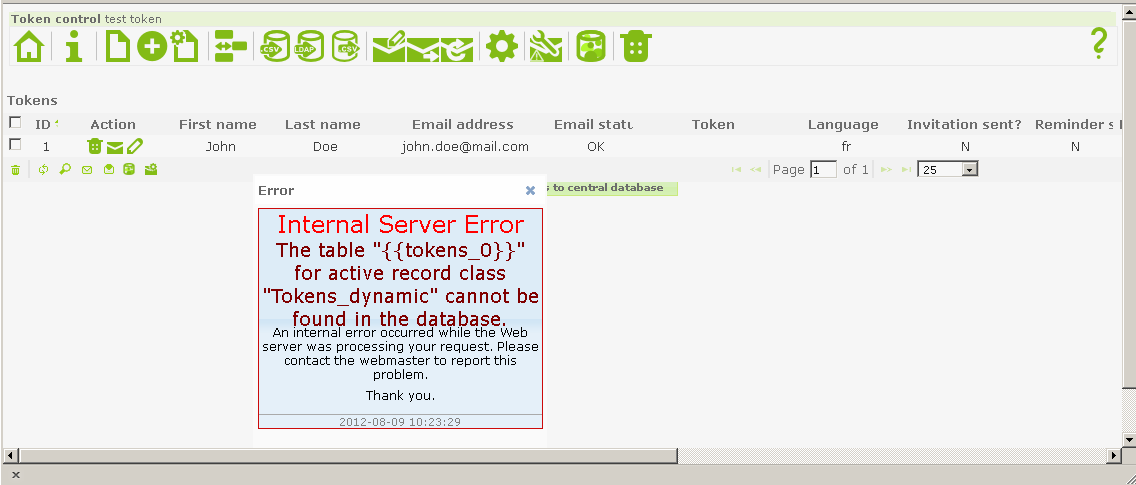1136x485 pixels.
Task: Close the Error dialog with X
Action: pyautogui.click(x=530, y=190)
